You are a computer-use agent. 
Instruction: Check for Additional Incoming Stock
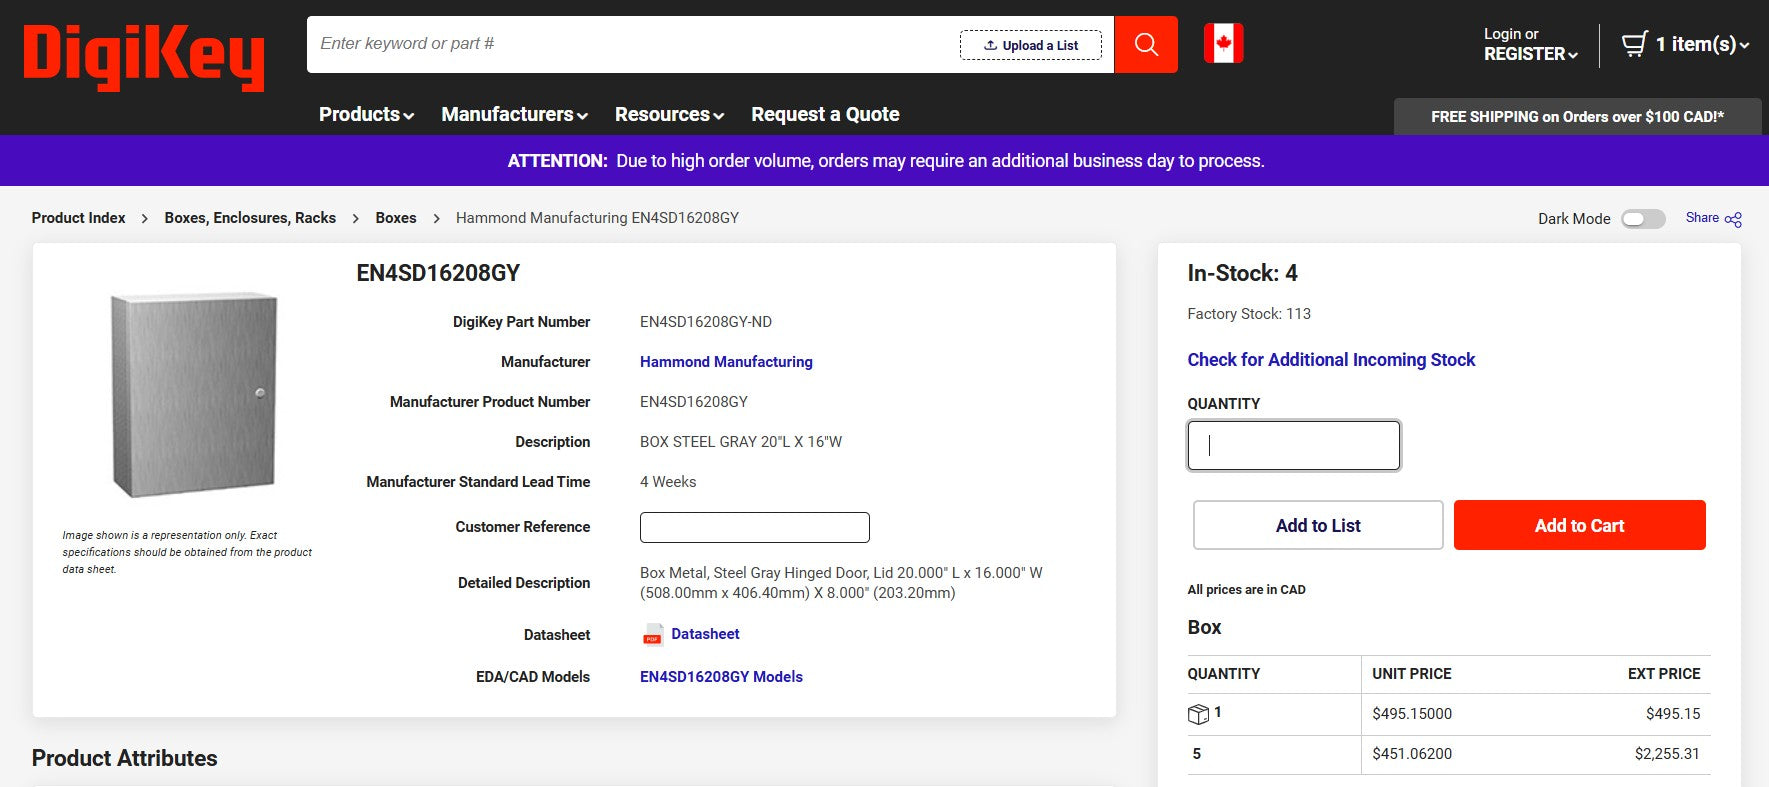point(1331,360)
